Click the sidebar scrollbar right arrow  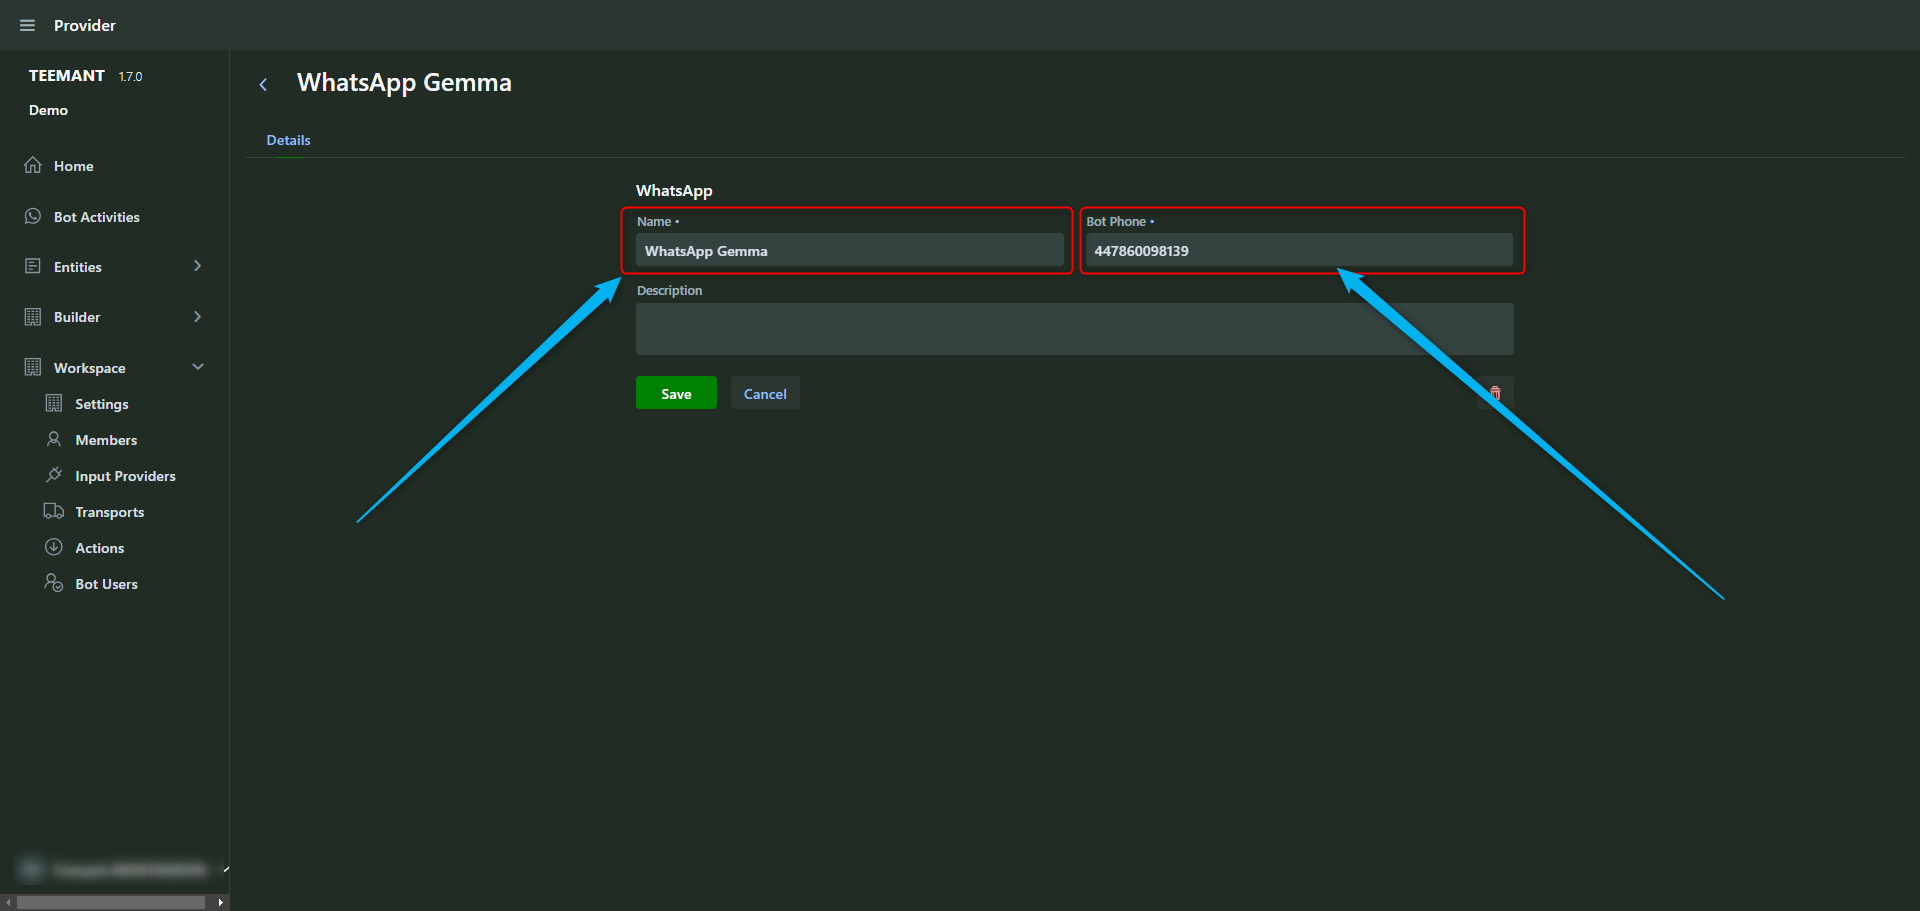221,903
